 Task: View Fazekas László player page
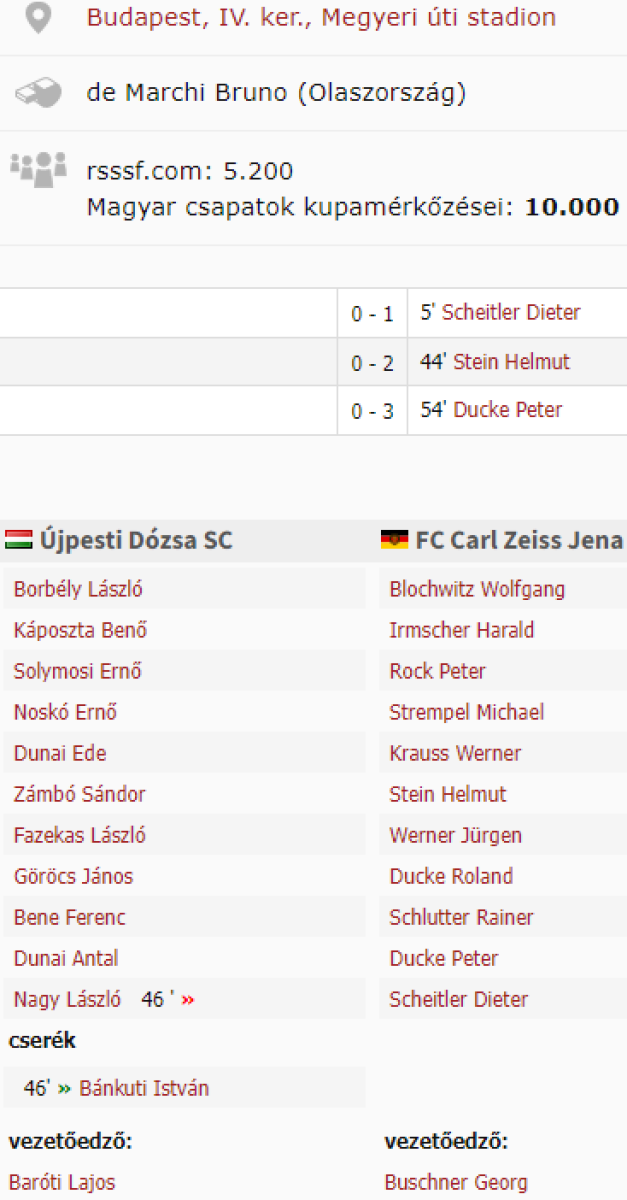click(80, 835)
